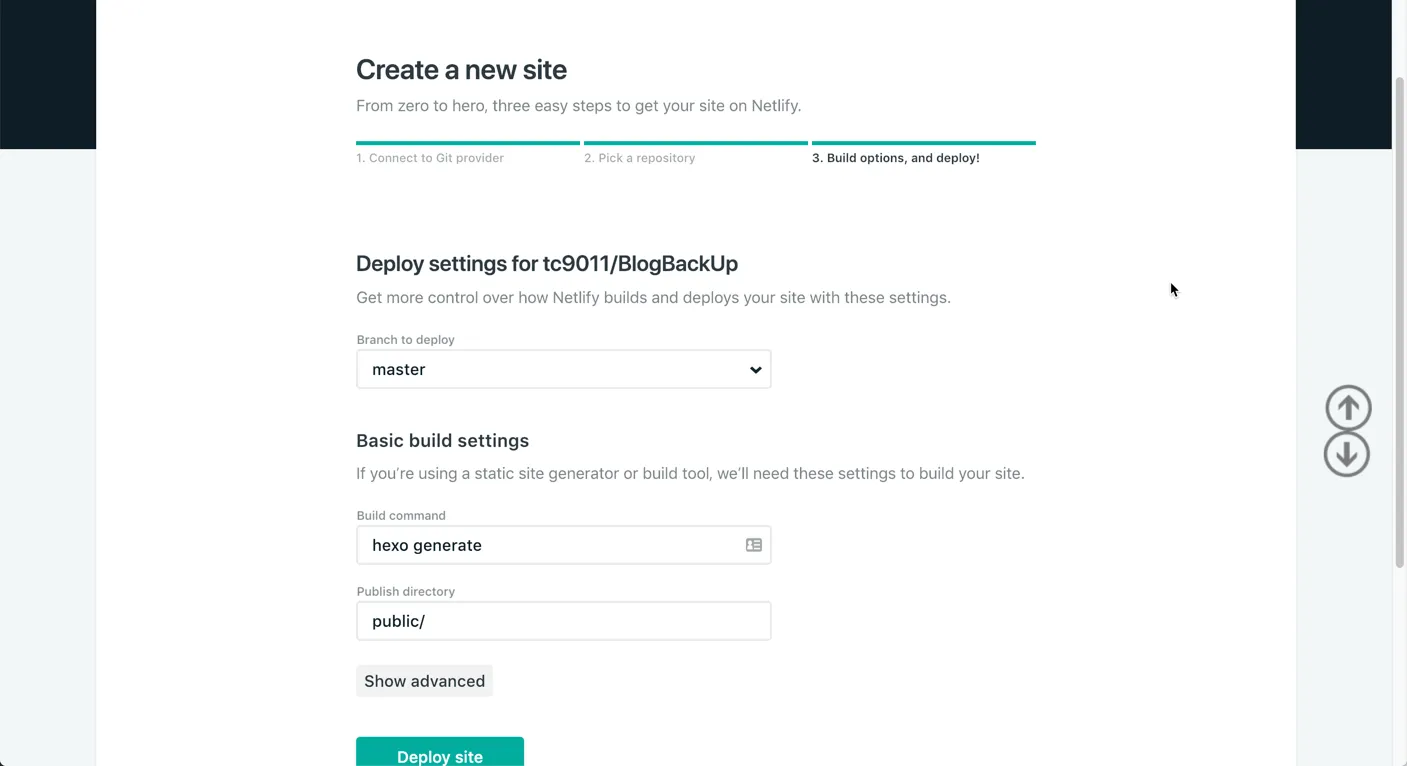Select step 3 Build options, and deploy!
The image size is (1407, 766).
(x=895, y=158)
